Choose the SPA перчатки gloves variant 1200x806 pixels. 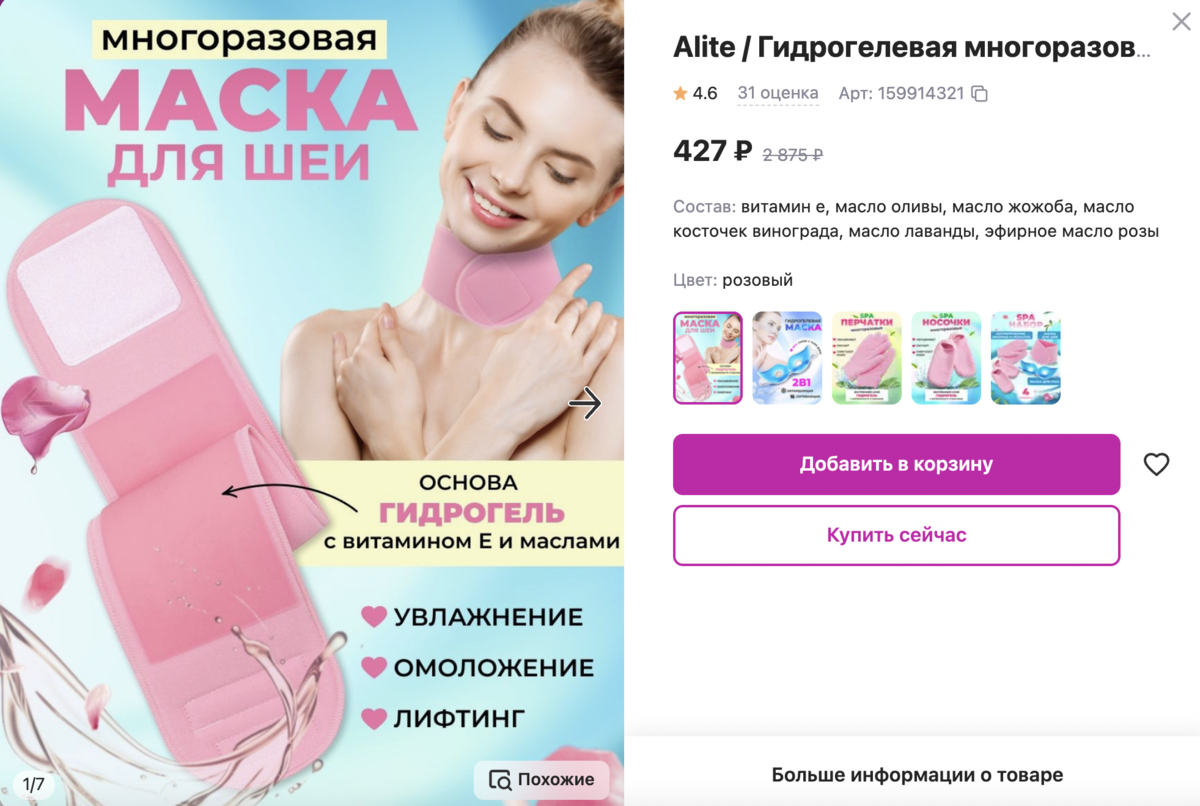point(866,358)
